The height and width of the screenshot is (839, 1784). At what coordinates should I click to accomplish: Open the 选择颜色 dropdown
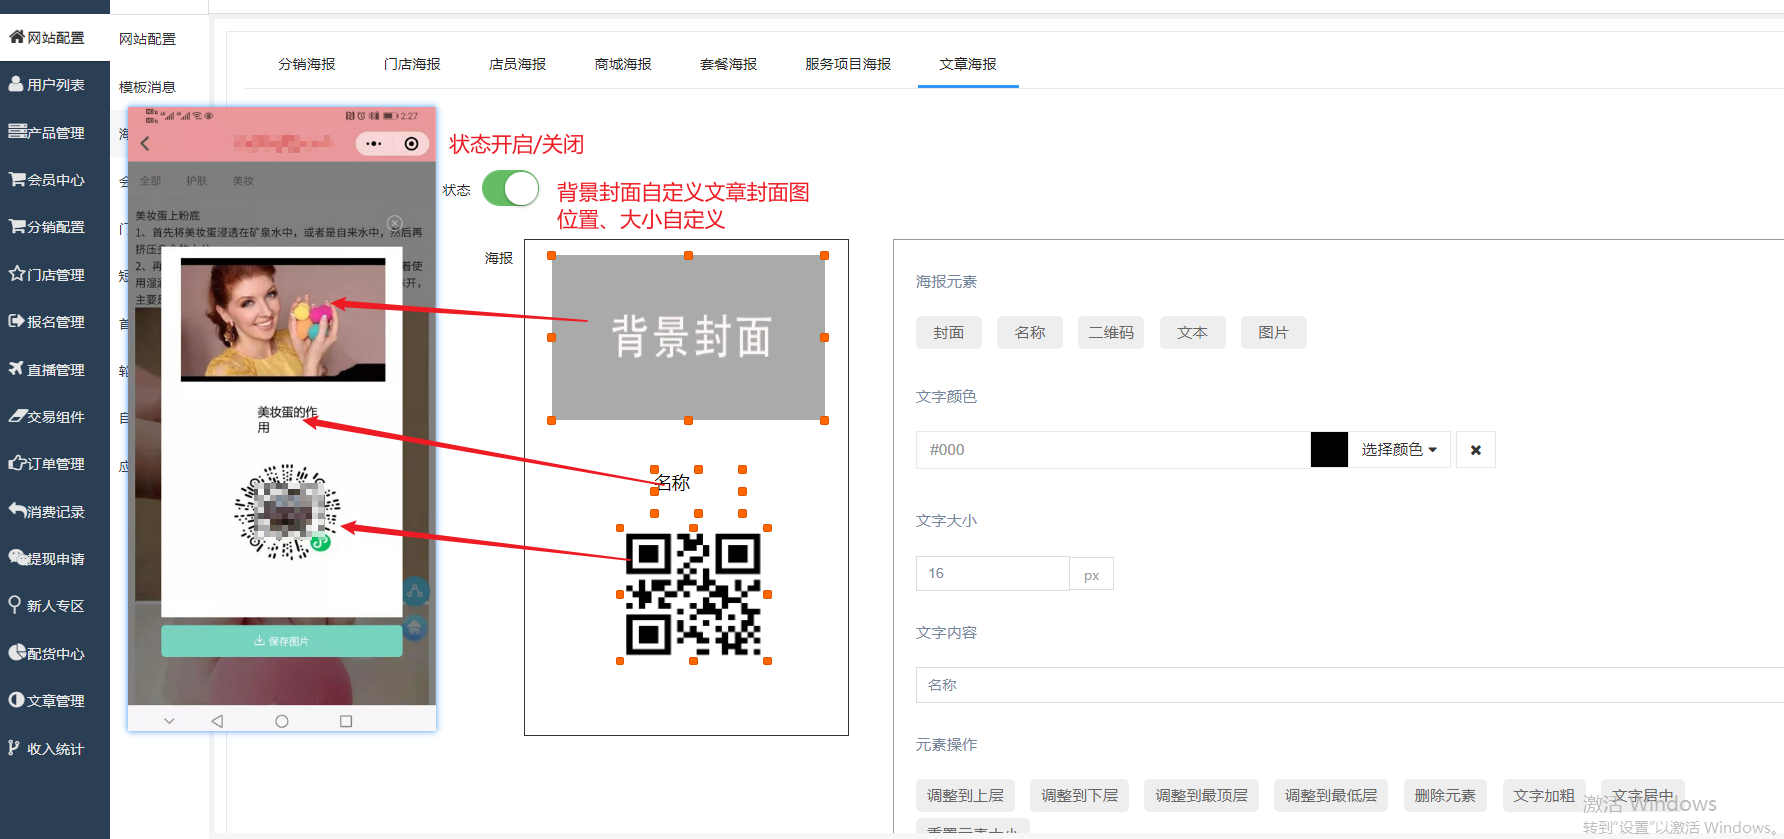[x=1399, y=450]
